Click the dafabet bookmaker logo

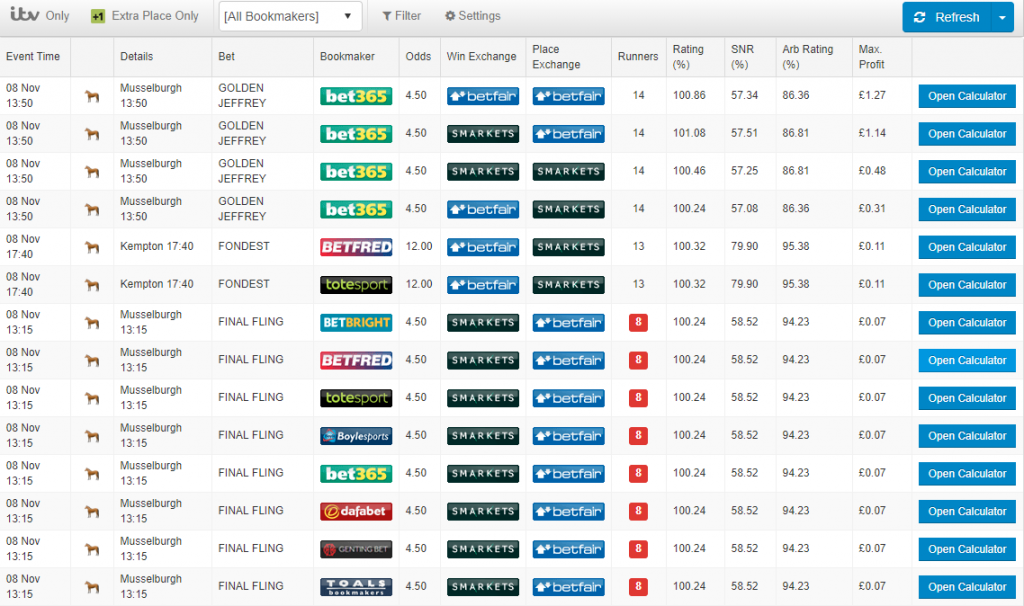(x=355, y=511)
